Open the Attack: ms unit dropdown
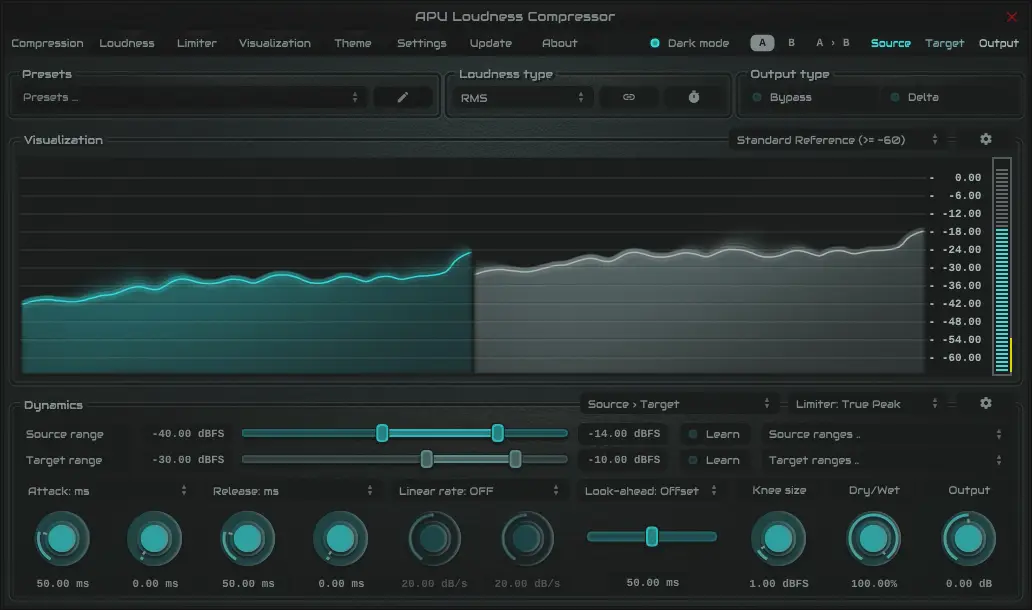The image size is (1032, 610). point(107,491)
